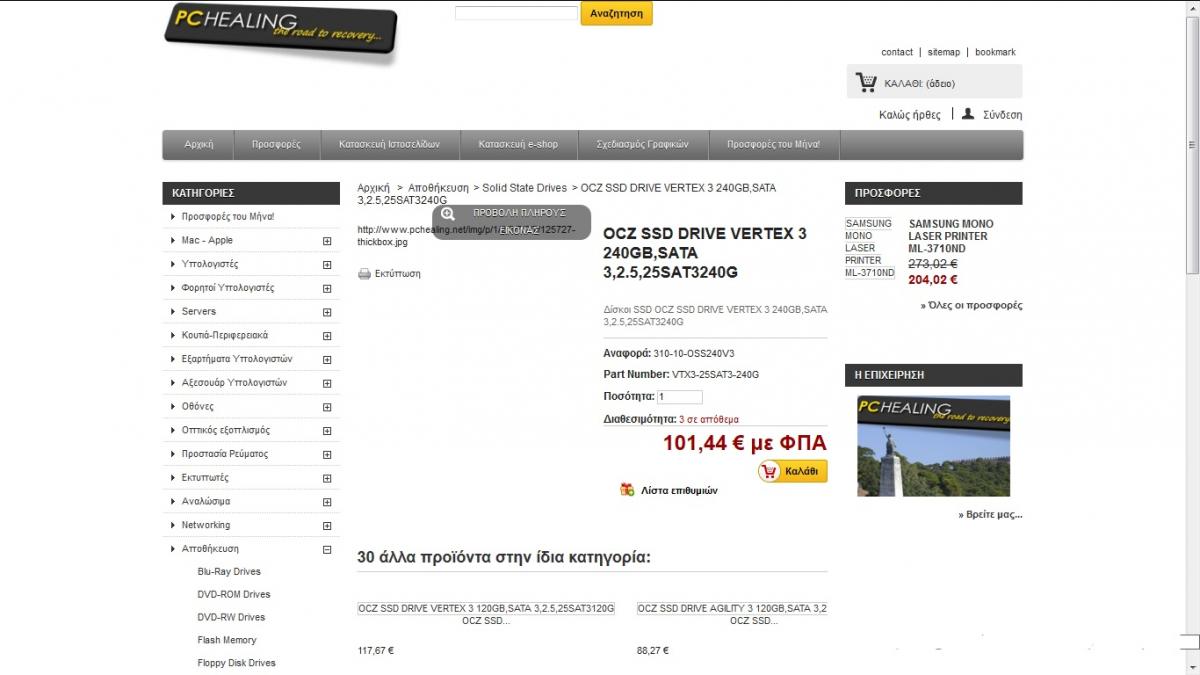Expand the Networking category plus box

(327, 526)
